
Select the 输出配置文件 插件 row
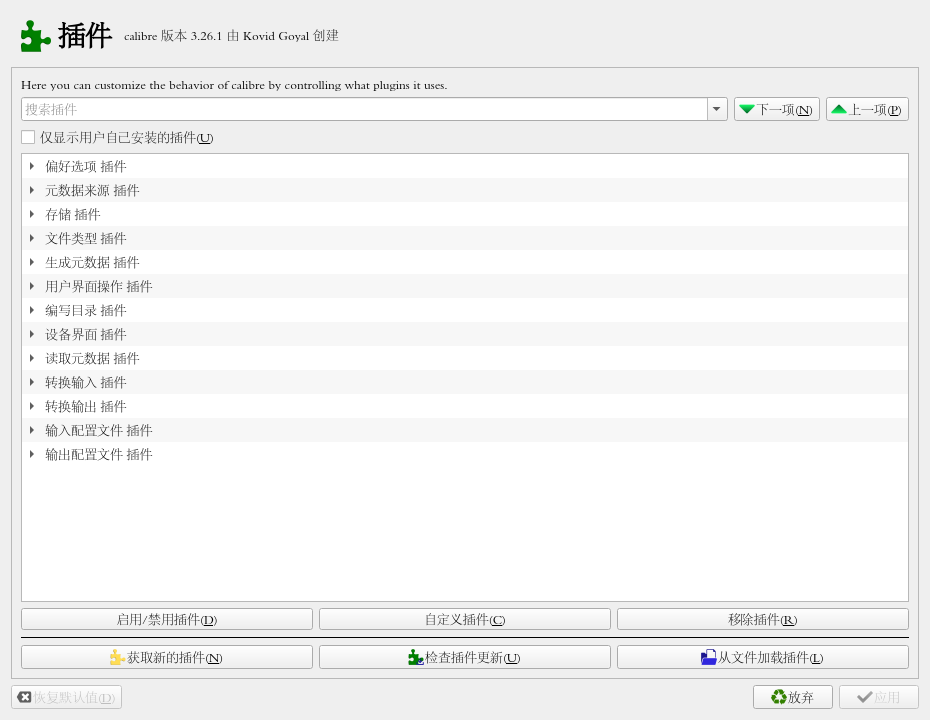[99, 454]
